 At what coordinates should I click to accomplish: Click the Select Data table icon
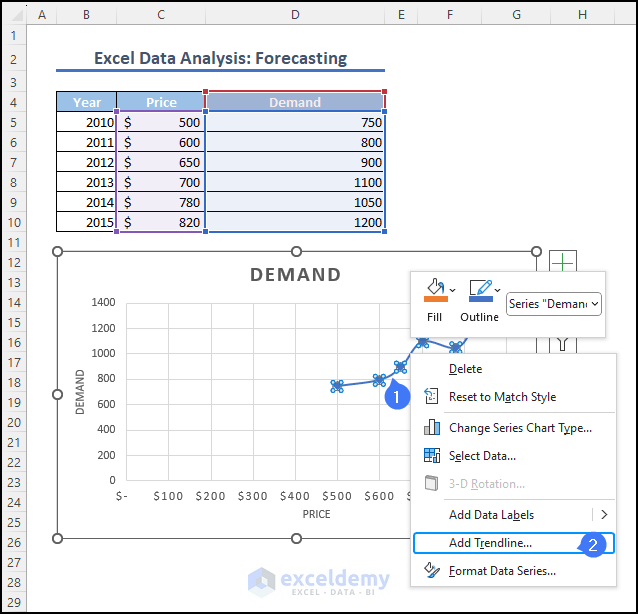432,455
